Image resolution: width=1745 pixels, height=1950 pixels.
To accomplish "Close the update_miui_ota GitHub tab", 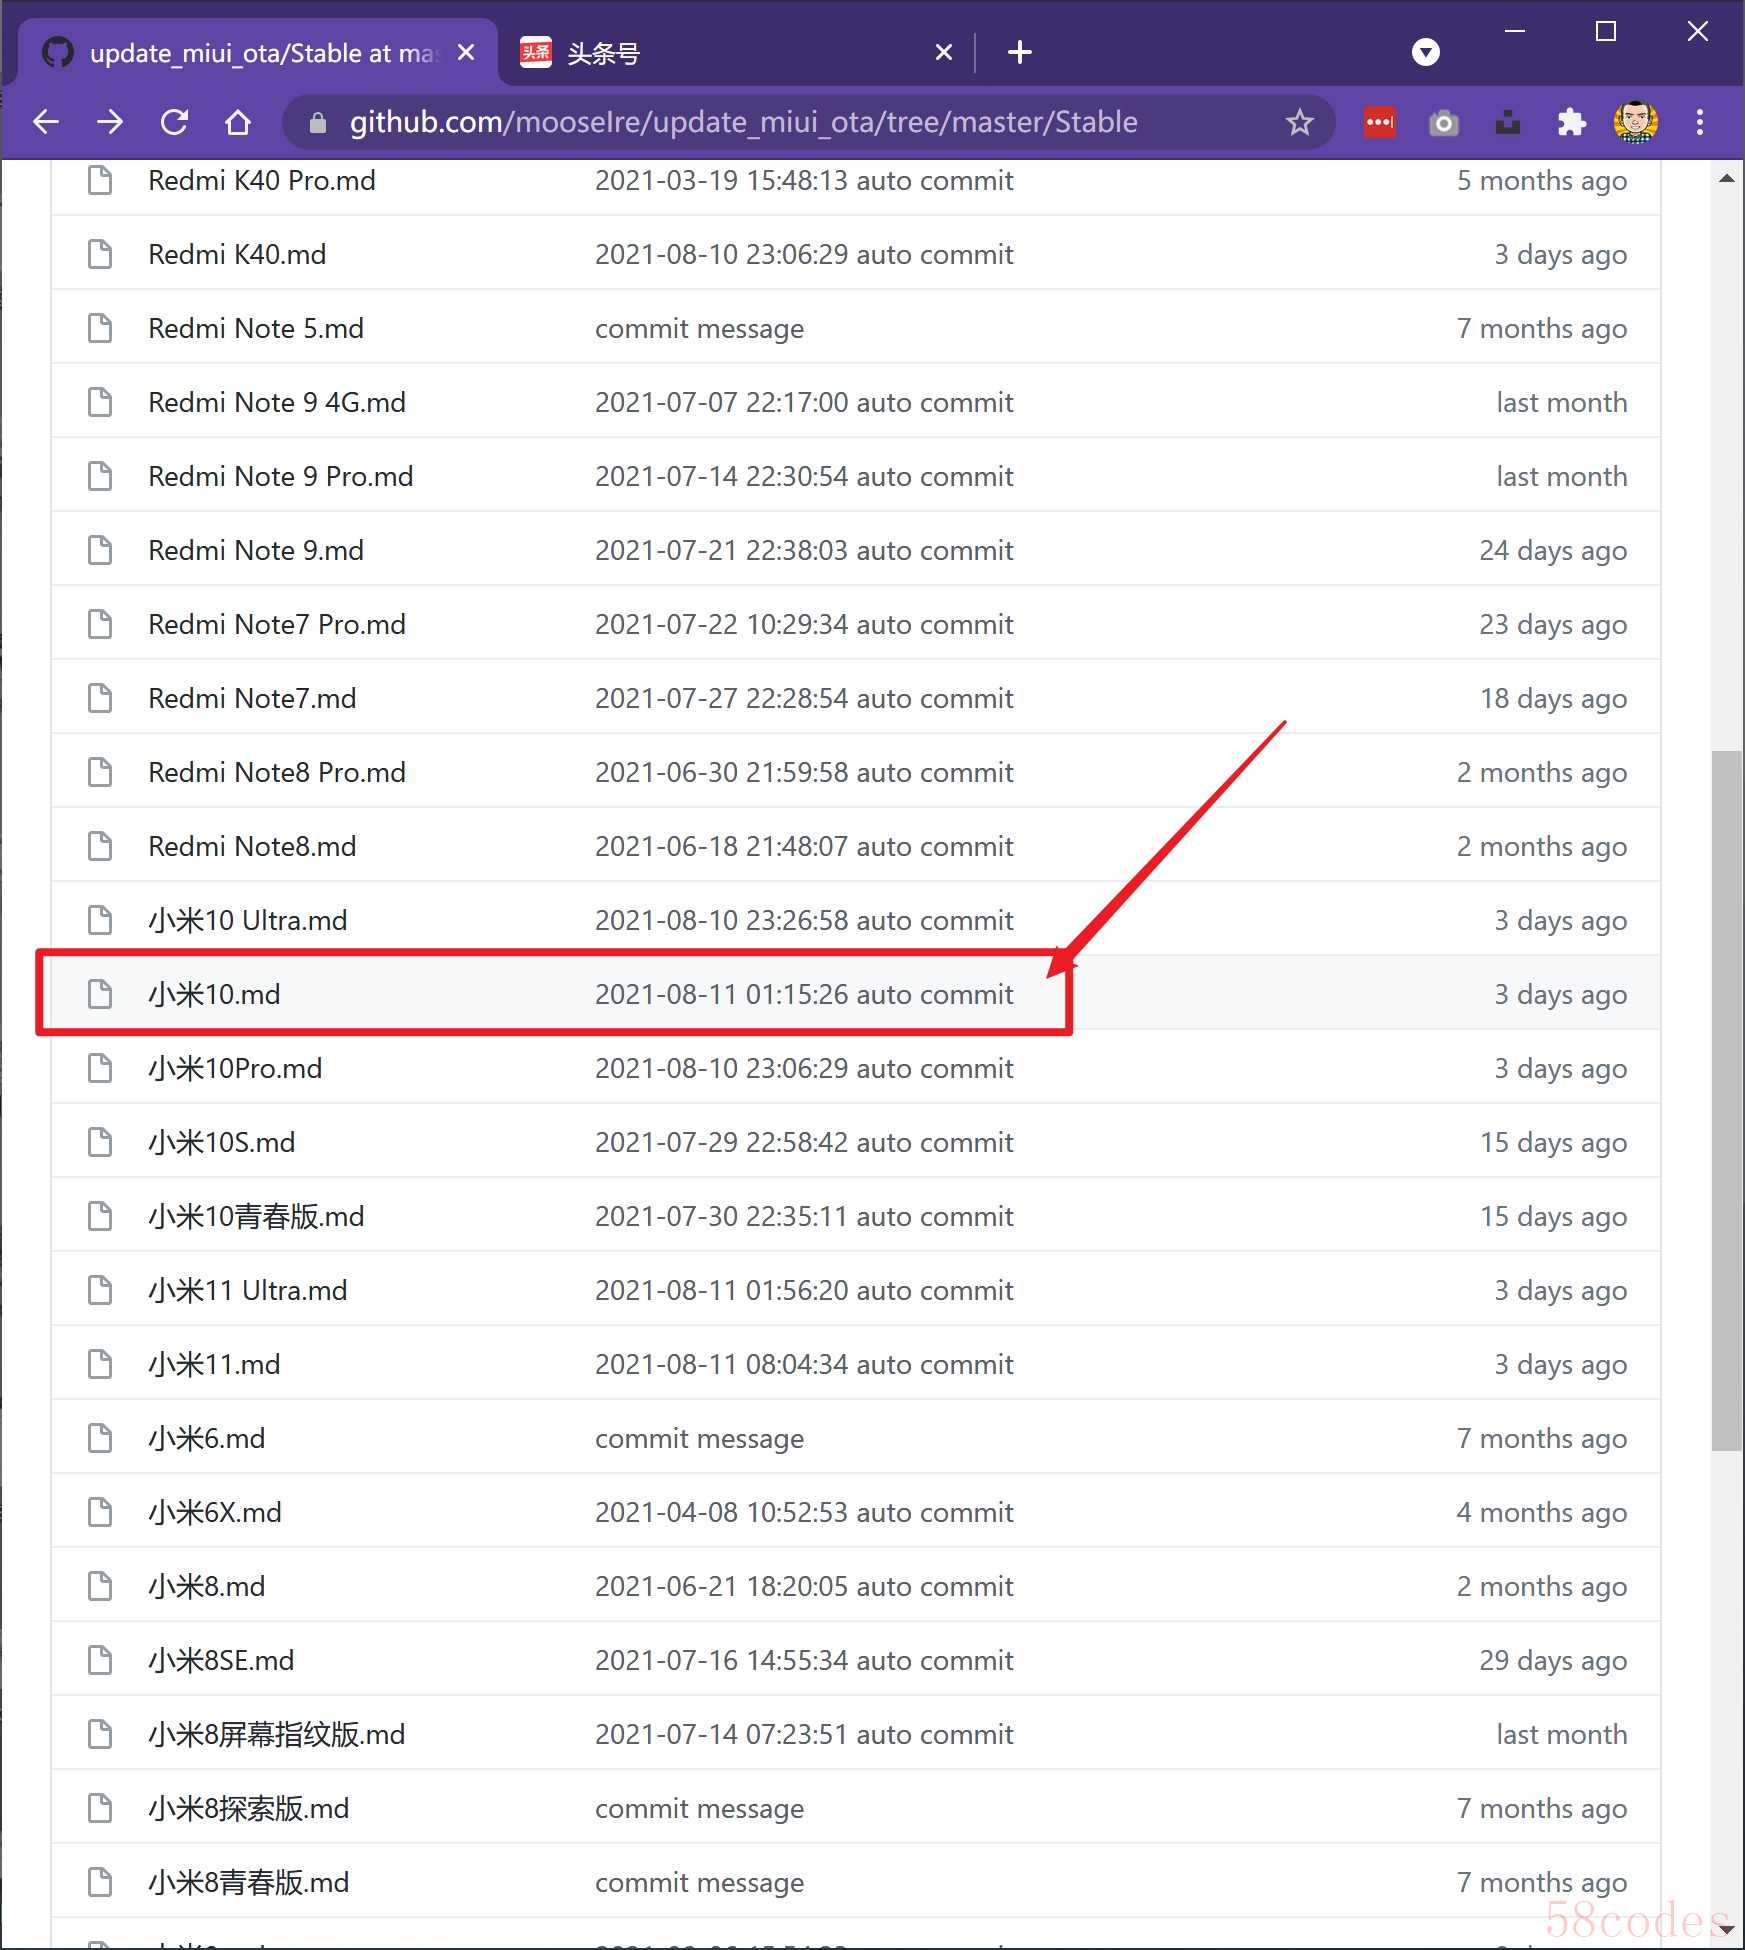I will (466, 52).
